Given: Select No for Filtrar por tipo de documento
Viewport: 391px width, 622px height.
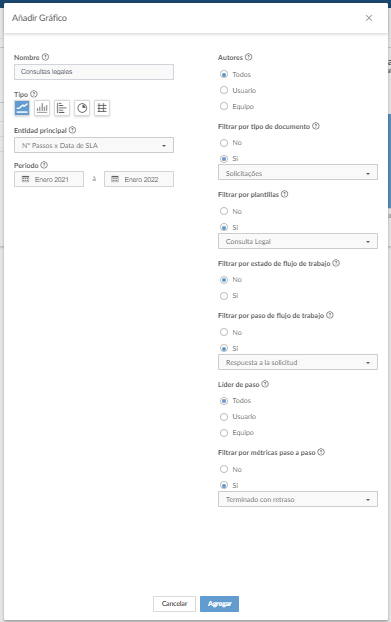Looking at the screenshot, I should (224, 142).
